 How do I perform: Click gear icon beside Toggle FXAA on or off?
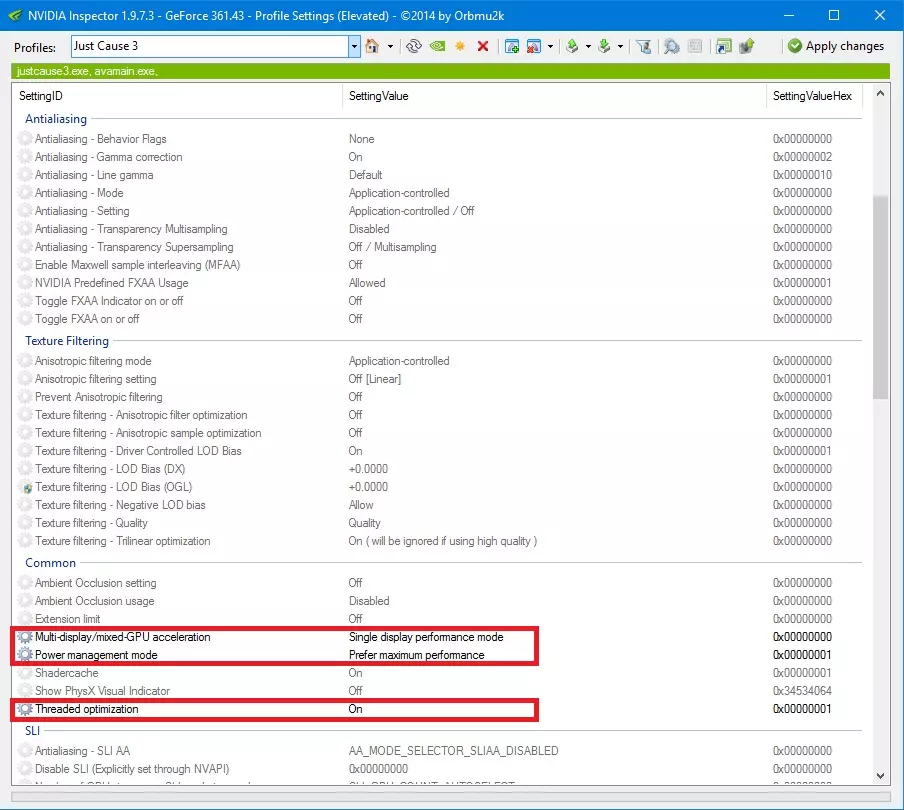pos(25,319)
